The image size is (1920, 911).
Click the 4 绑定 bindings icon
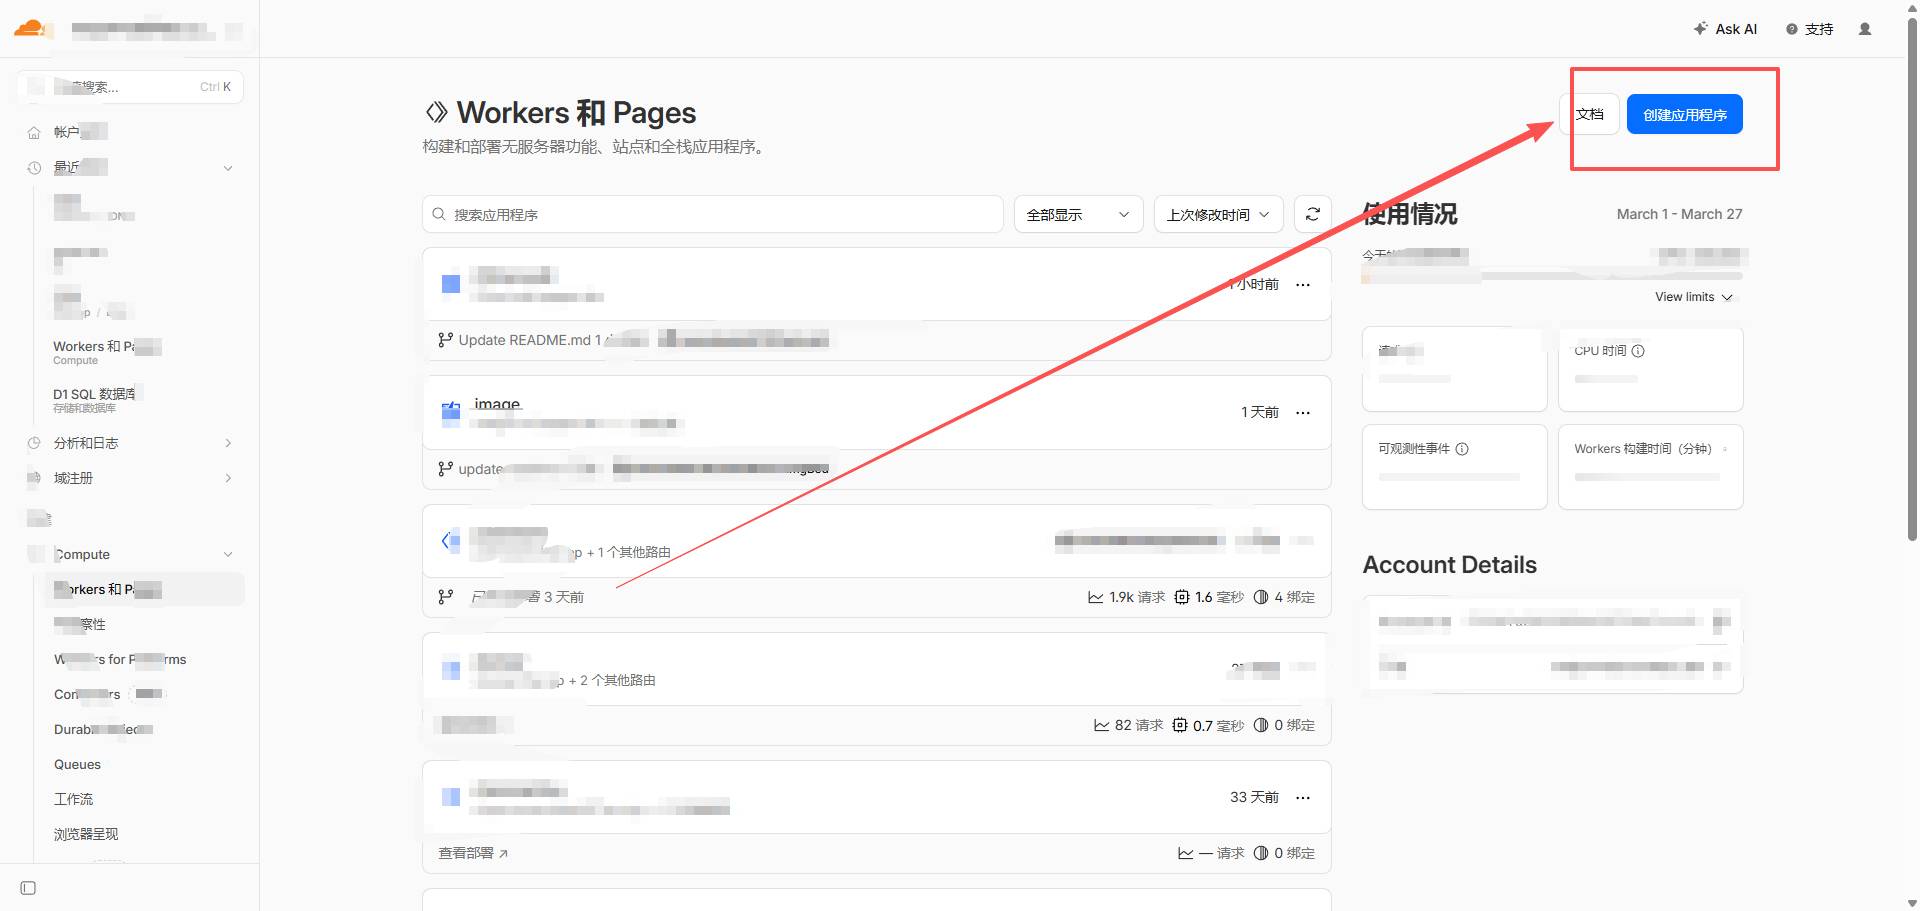1261,597
